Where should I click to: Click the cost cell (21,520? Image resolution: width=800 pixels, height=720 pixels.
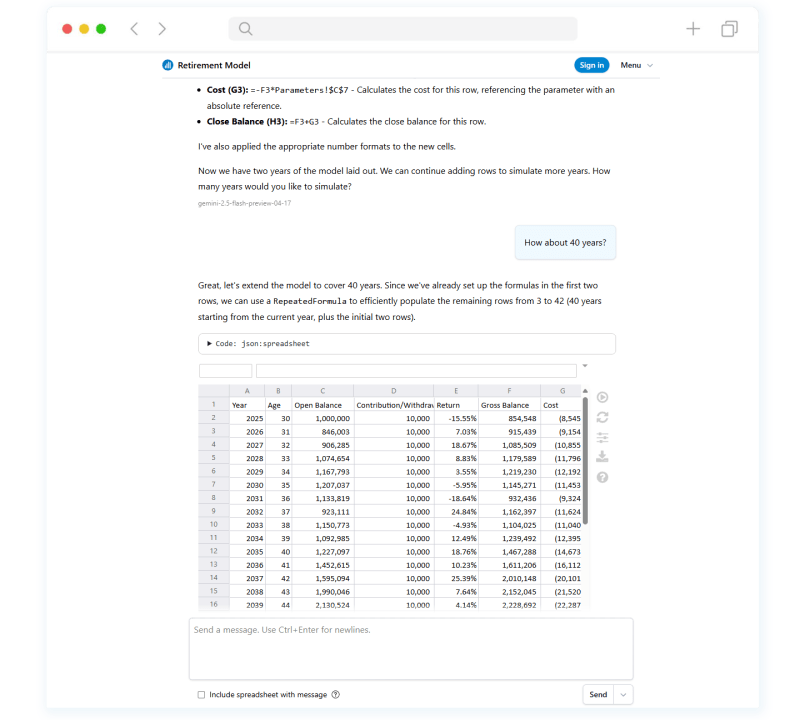tap(561, 592)
